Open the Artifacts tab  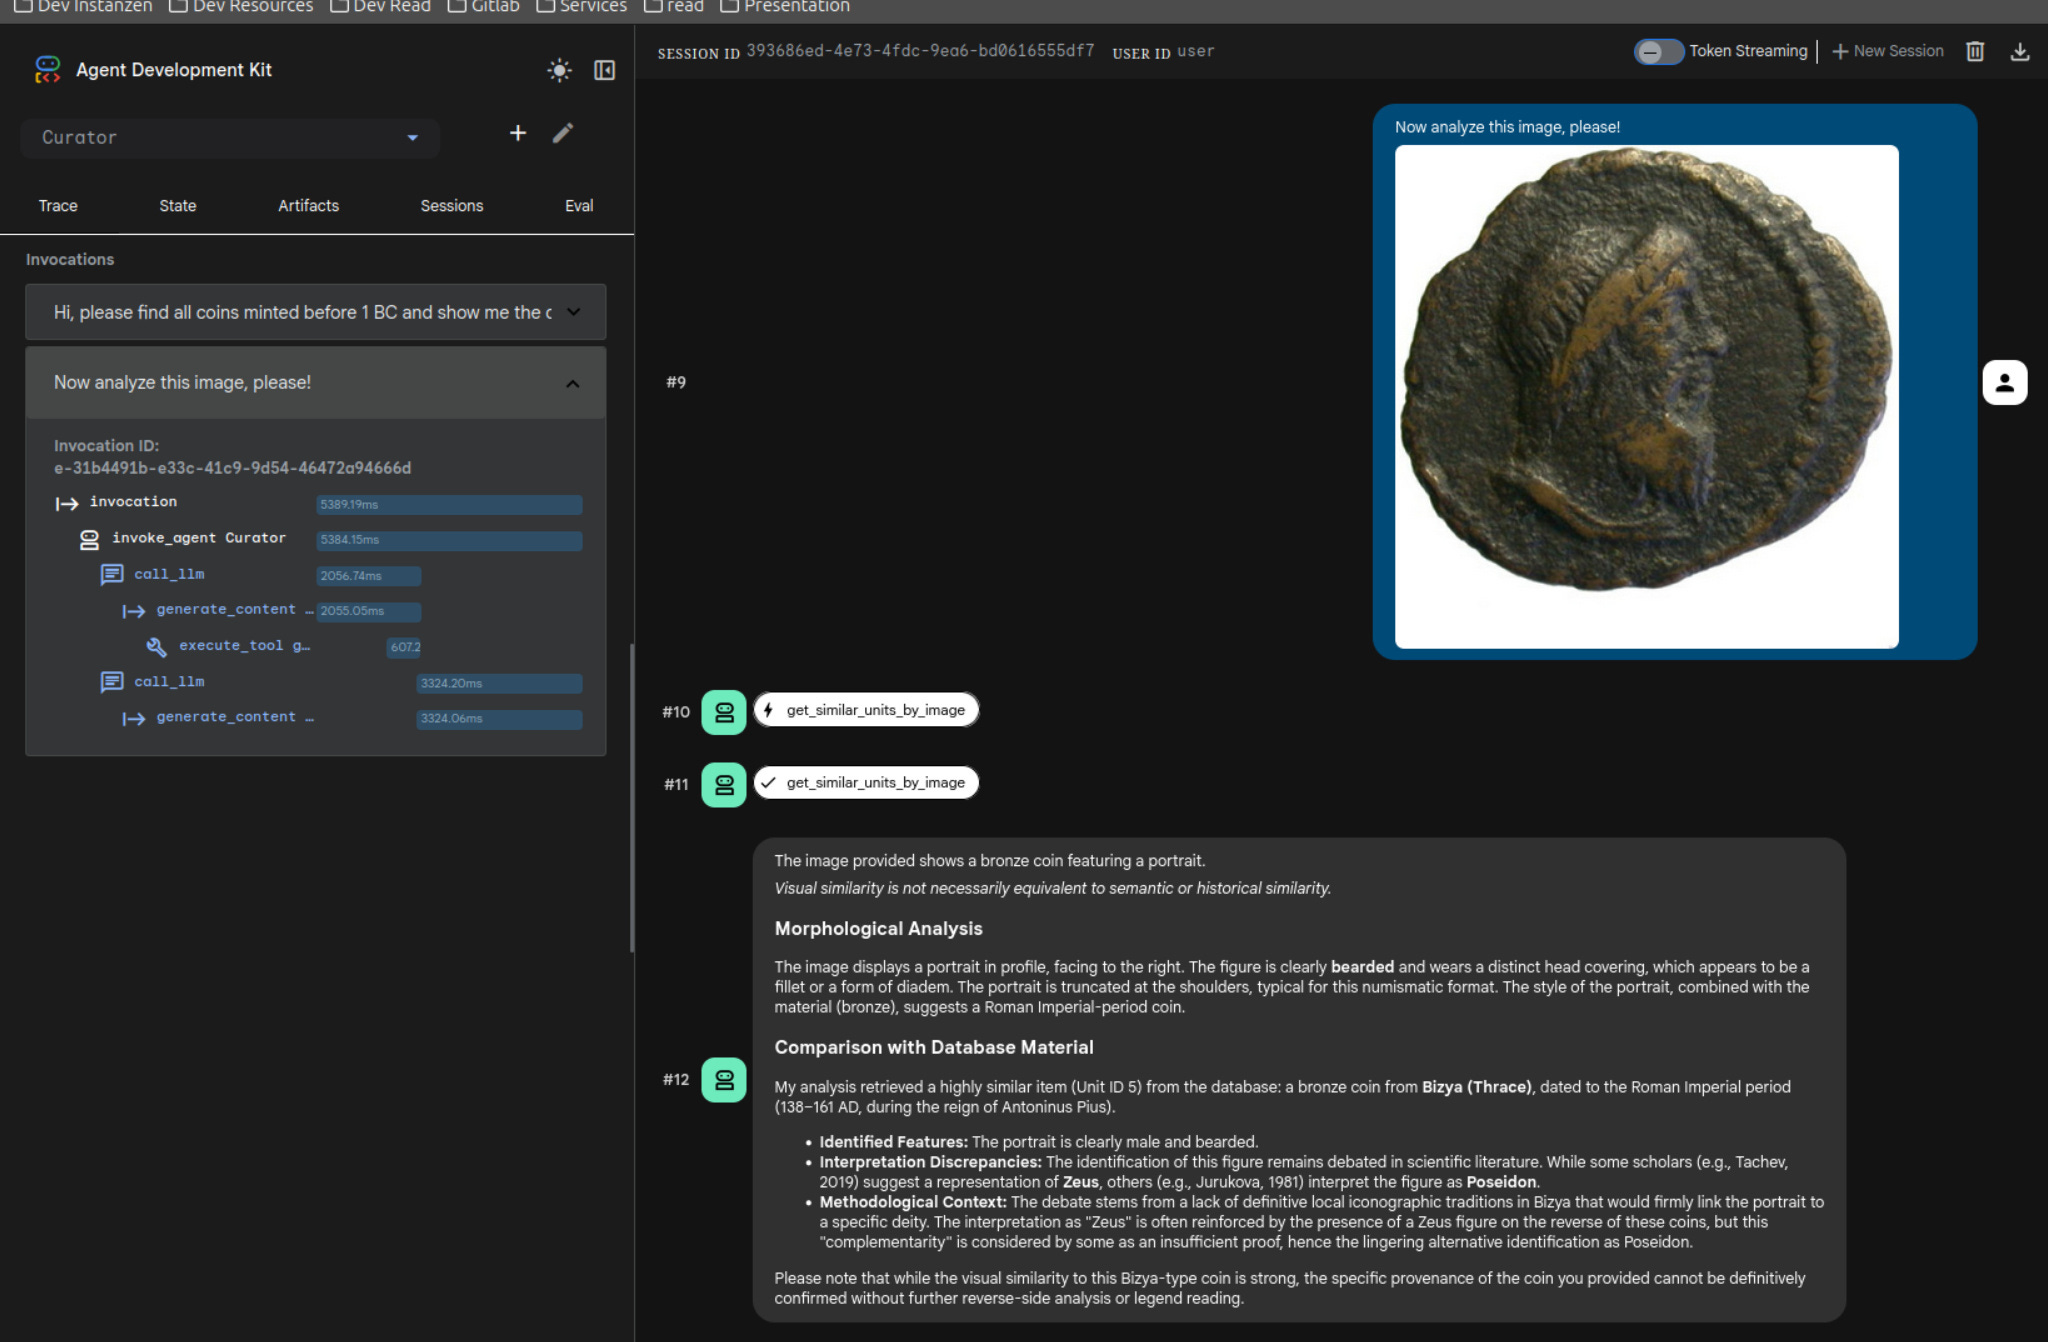click(308, 206)
